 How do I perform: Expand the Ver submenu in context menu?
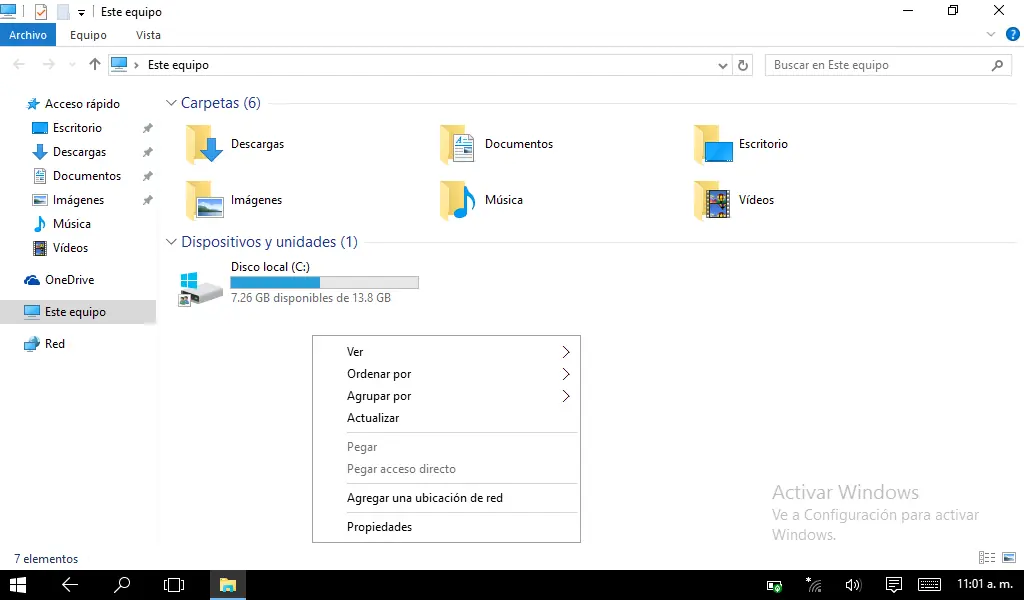(447, 352)
